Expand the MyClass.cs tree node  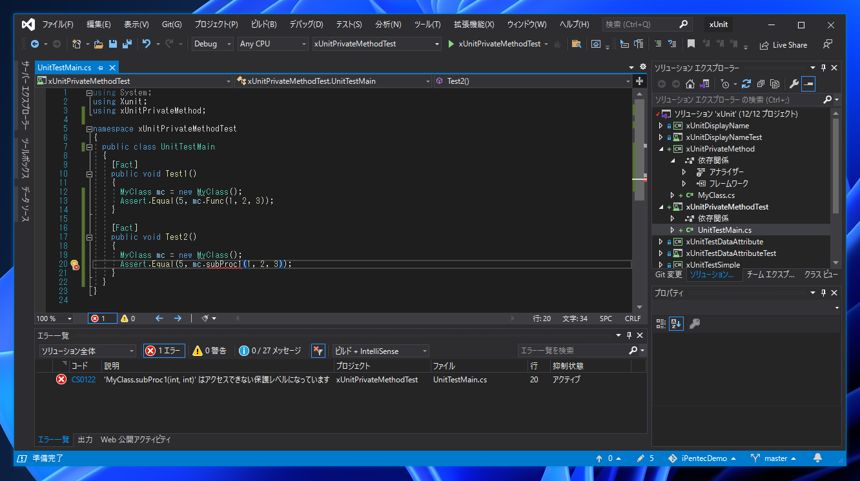click(672, 195)
